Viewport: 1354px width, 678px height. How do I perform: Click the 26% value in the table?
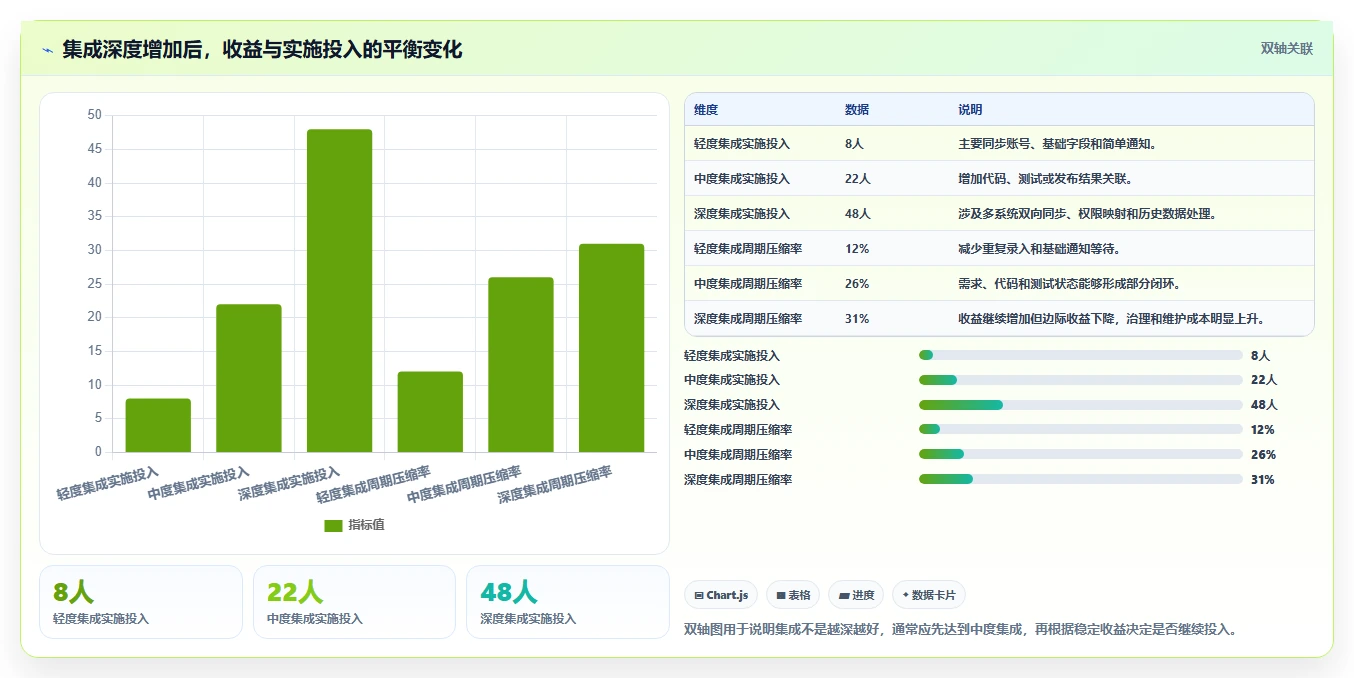point(857,284)
